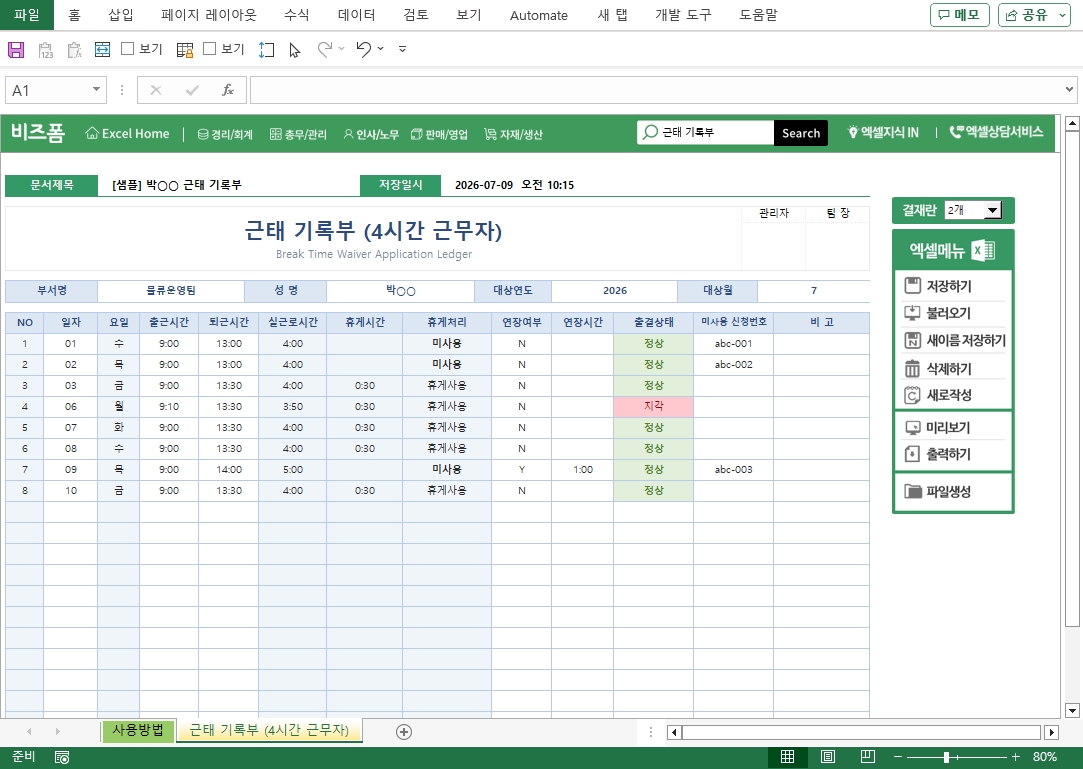The width and height of the screenshot is (1083, 769).
Task: Open the 데이터 ribbon tab
Action: click(356, 15)
